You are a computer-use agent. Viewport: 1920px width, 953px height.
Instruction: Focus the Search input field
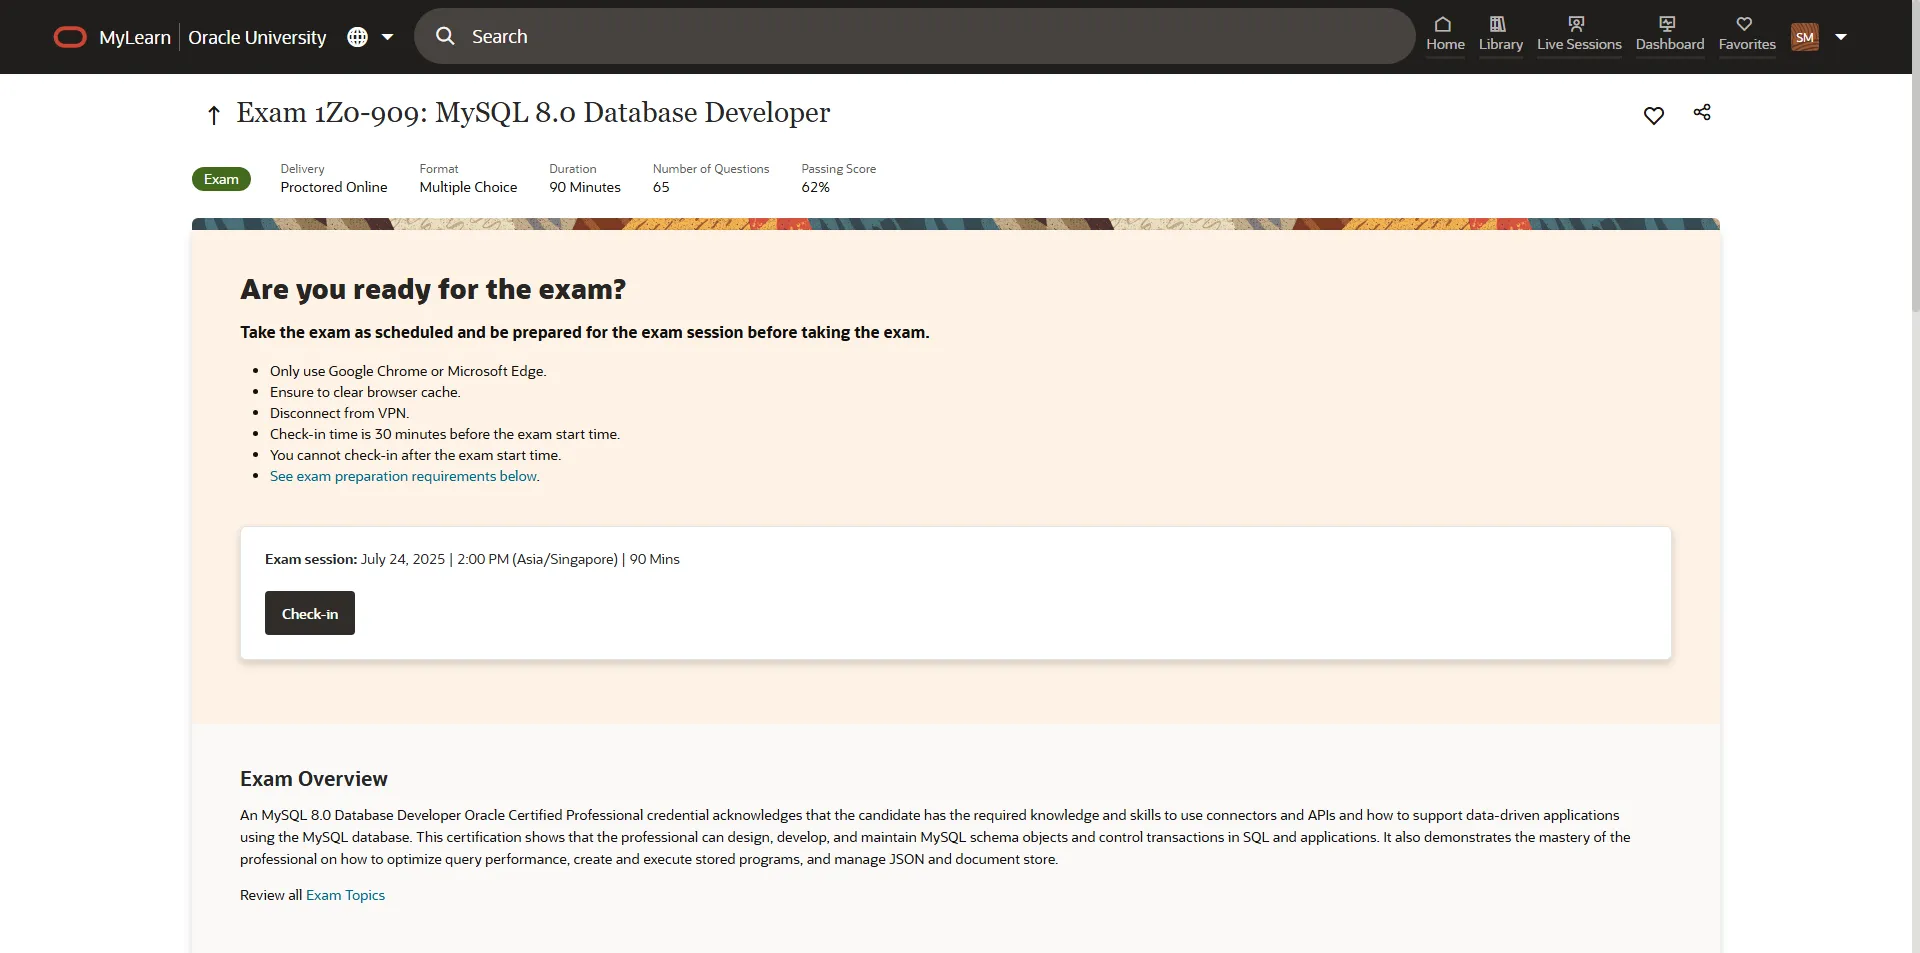pos(914,36)
